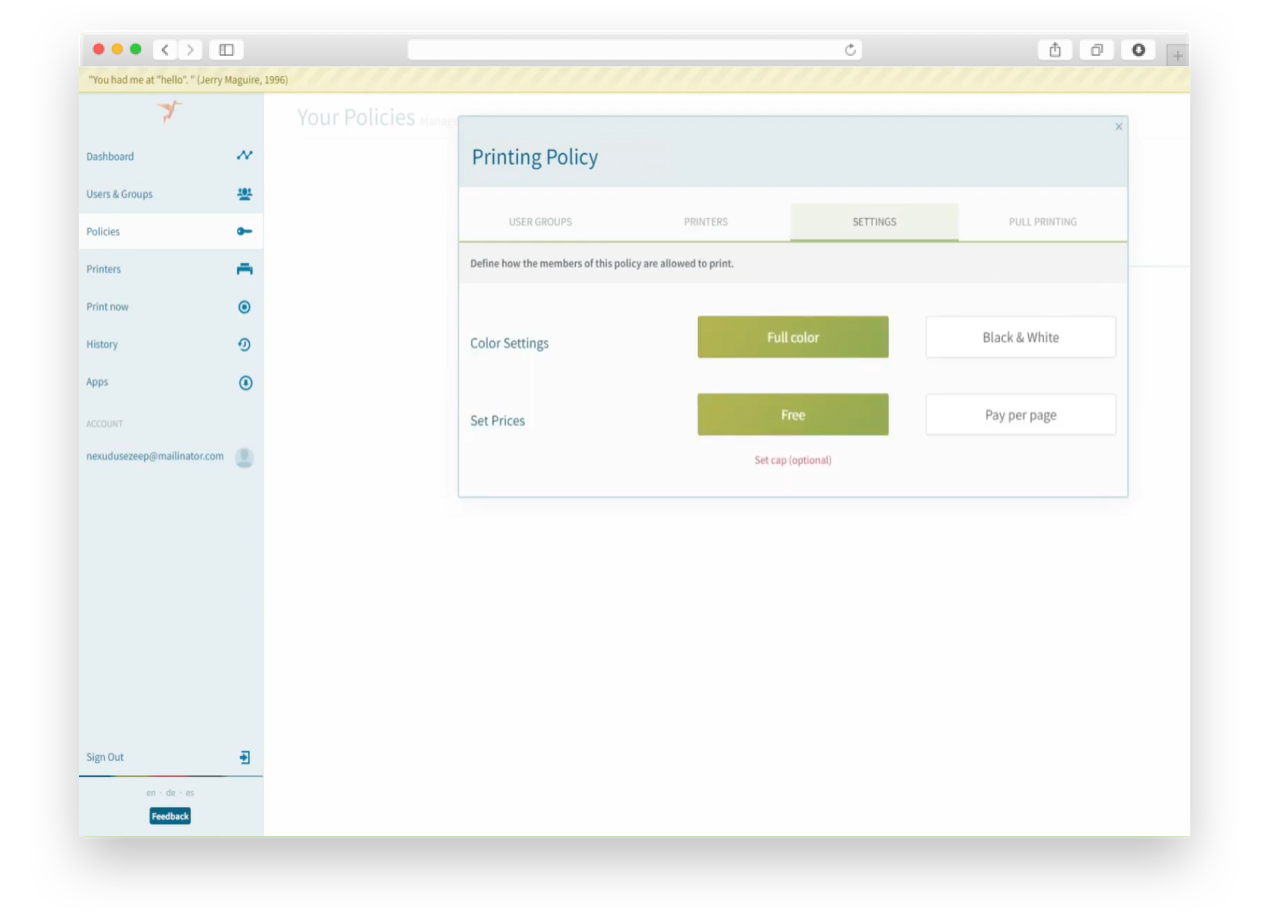Click the Apps download icon
Screen dimensions: 1280x916
coord(244,382)
